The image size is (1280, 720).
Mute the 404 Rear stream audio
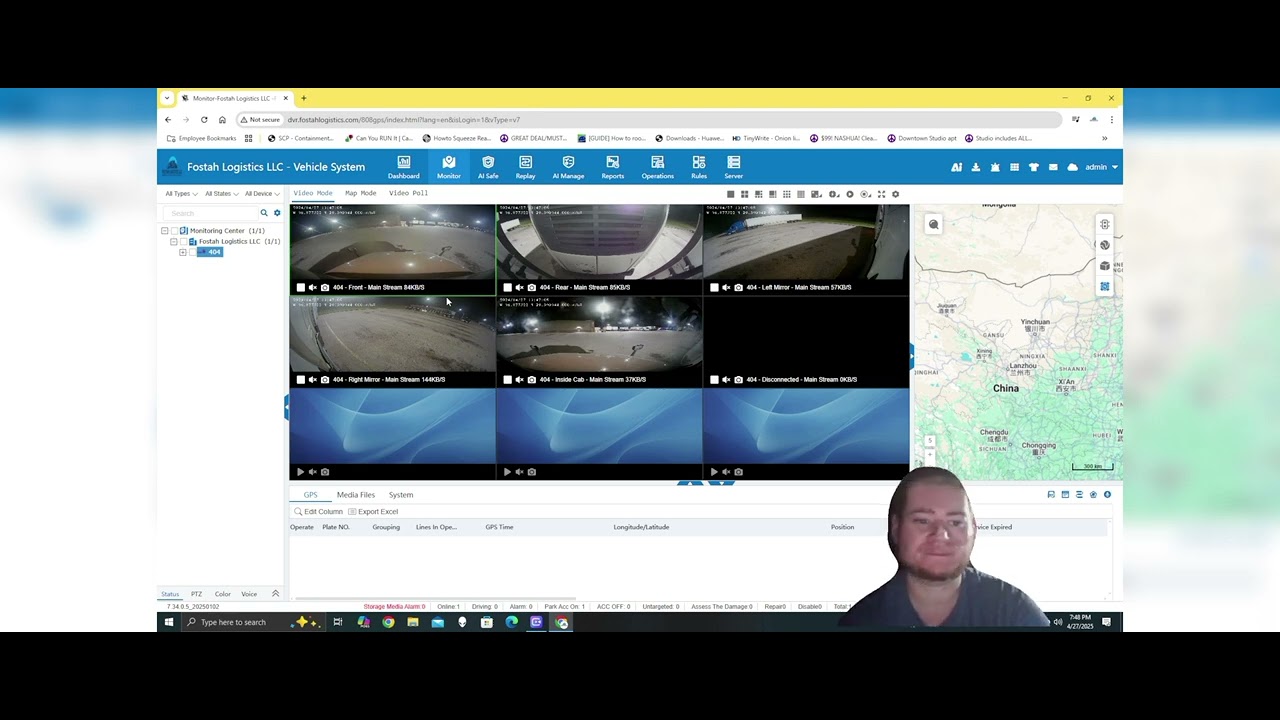(519, 287)
